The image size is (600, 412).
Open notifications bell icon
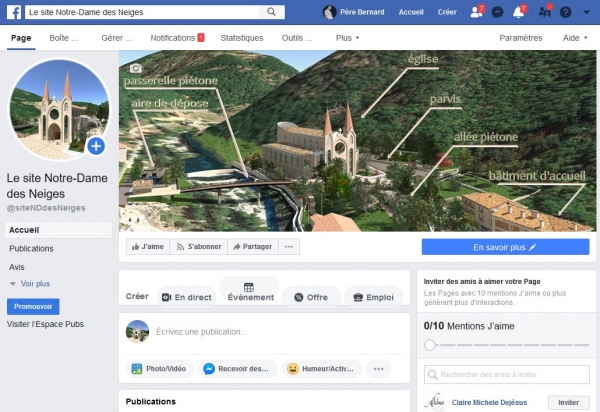[519, 12]
